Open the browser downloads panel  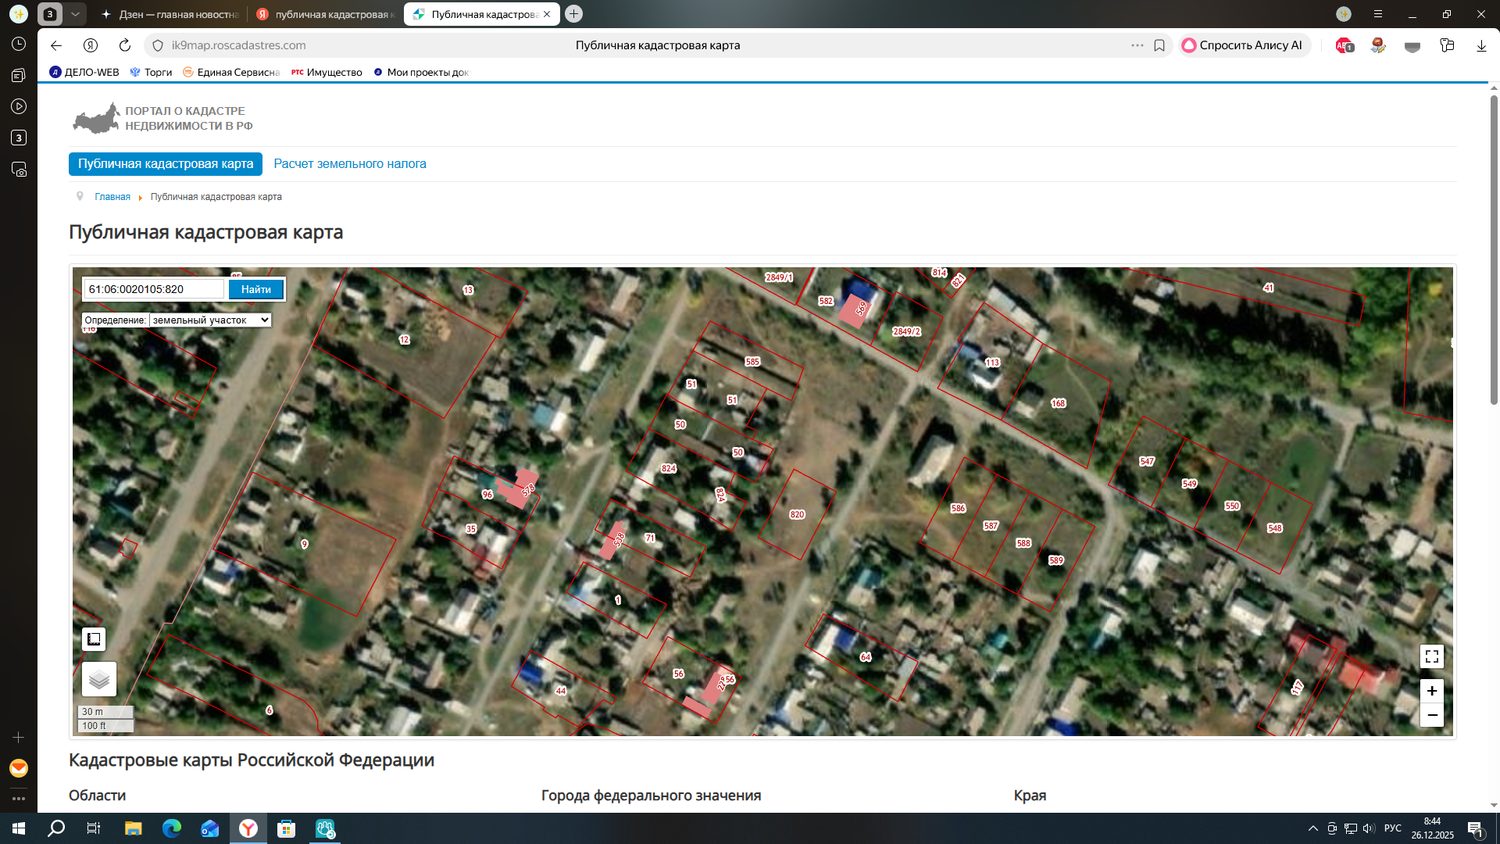point(1481,45)
